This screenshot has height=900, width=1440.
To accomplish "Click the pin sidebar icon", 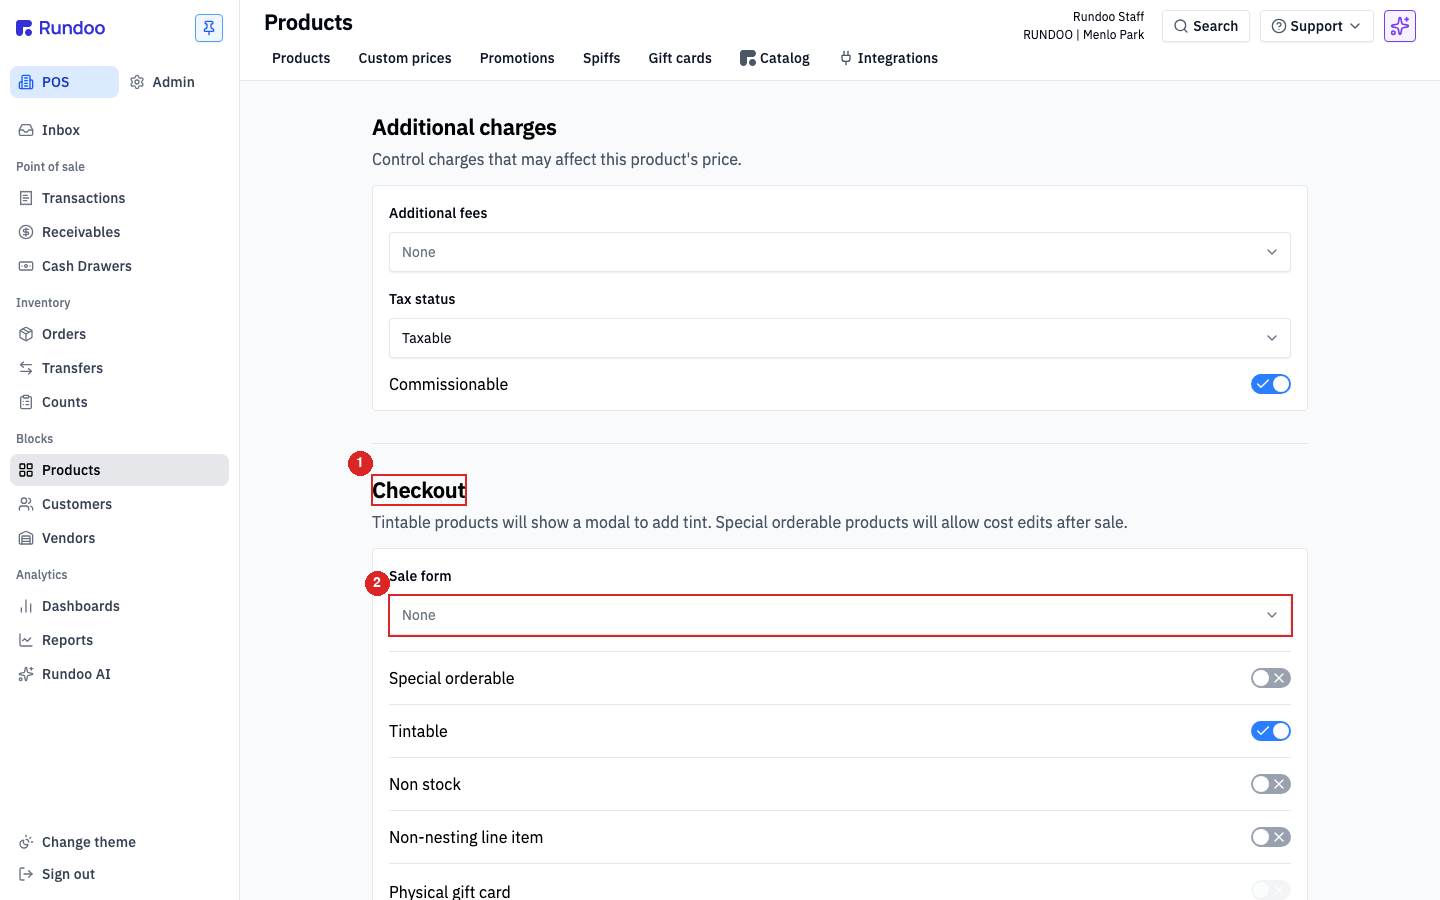I will coord(209,28).
